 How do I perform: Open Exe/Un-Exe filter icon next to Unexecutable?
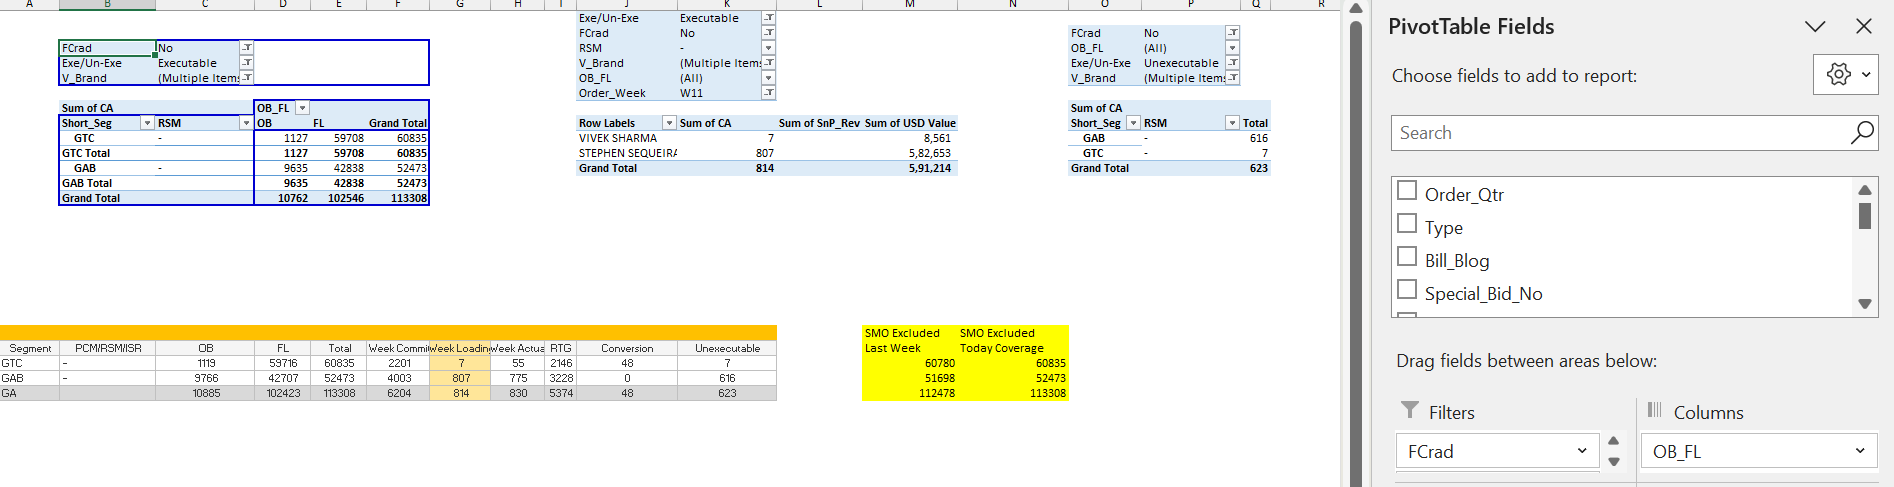coord(1232,63)
